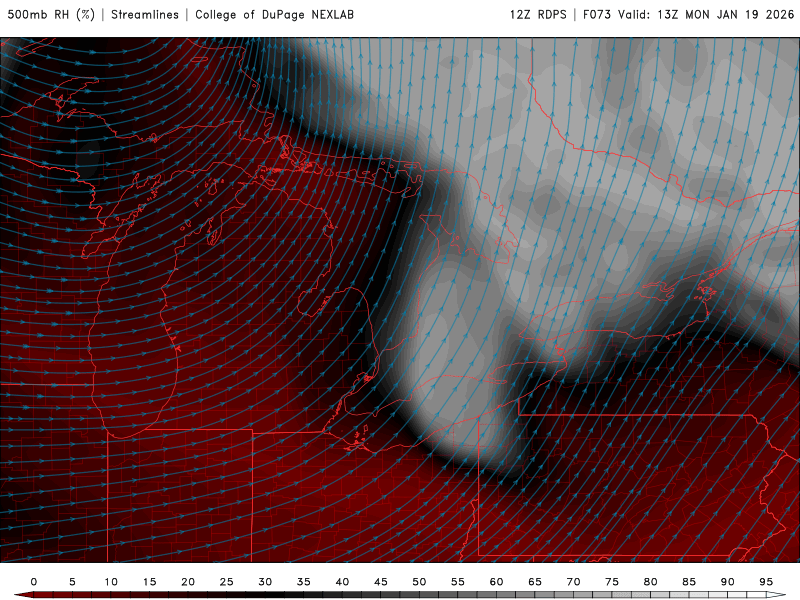800x600 pixels.
Task: Select the 'Streamlines' label in header
Action: click(x=145, y=15)
